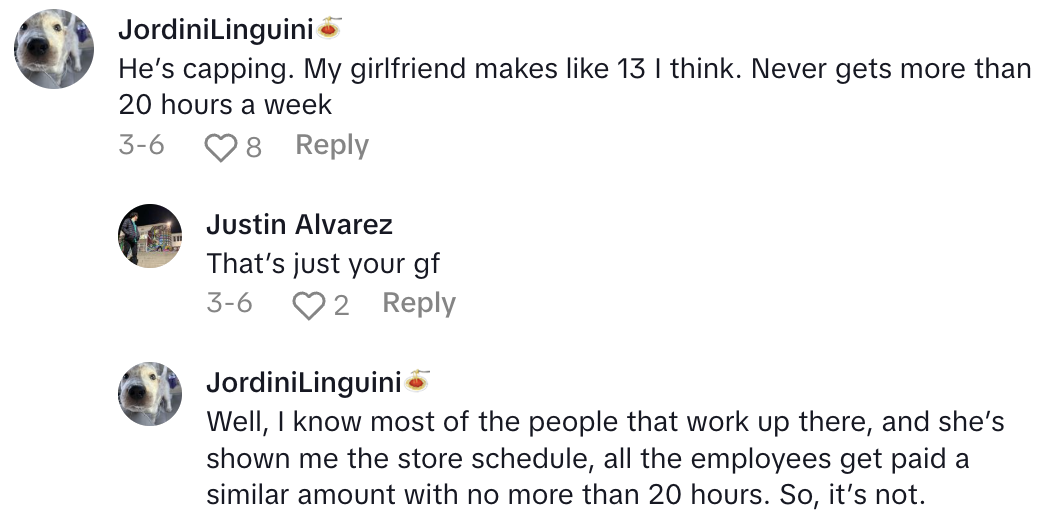Open bottom JordiniLinguini username link

click(304, 382)
